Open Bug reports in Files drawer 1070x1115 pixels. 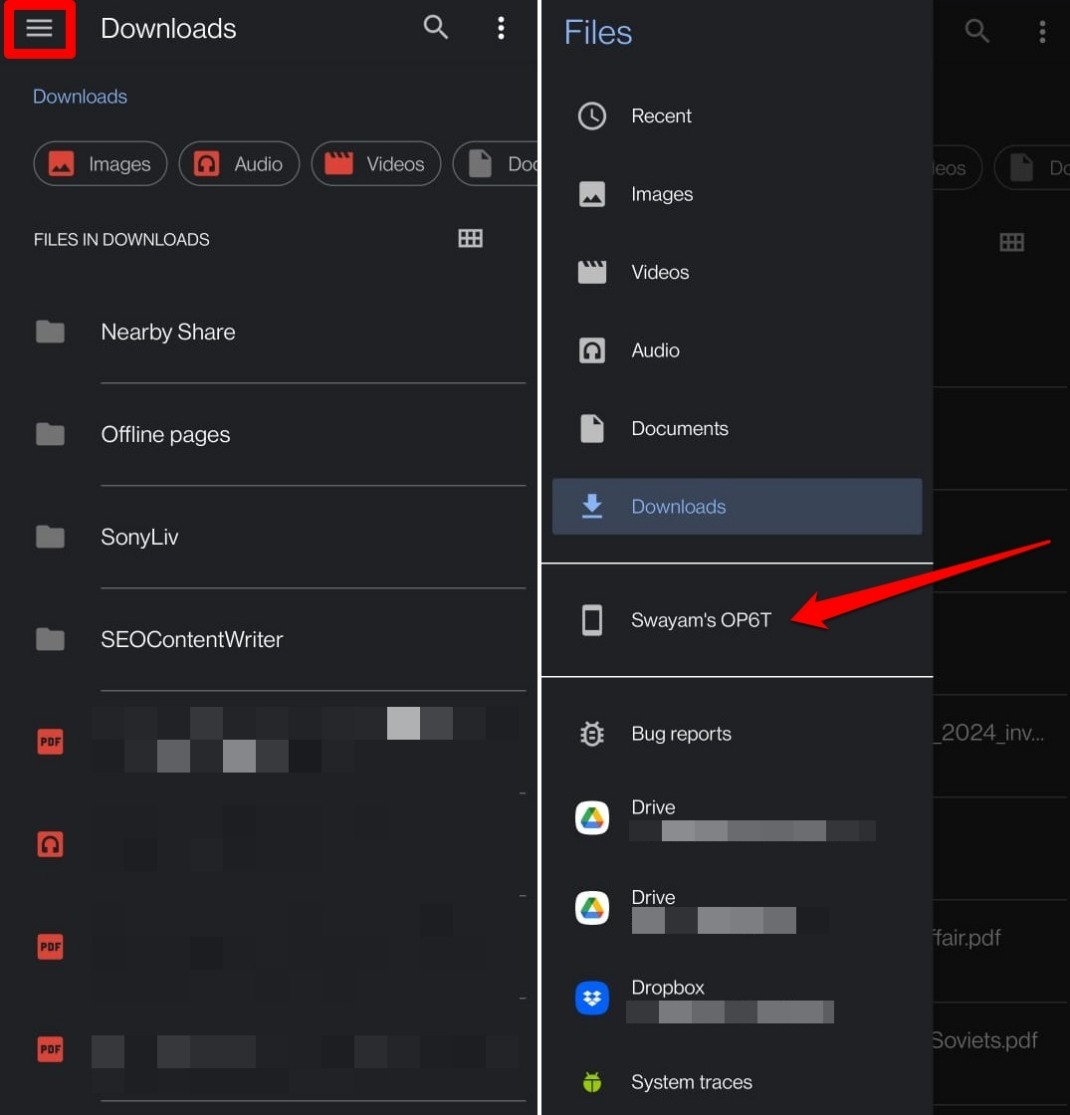(x=737, y=734)
